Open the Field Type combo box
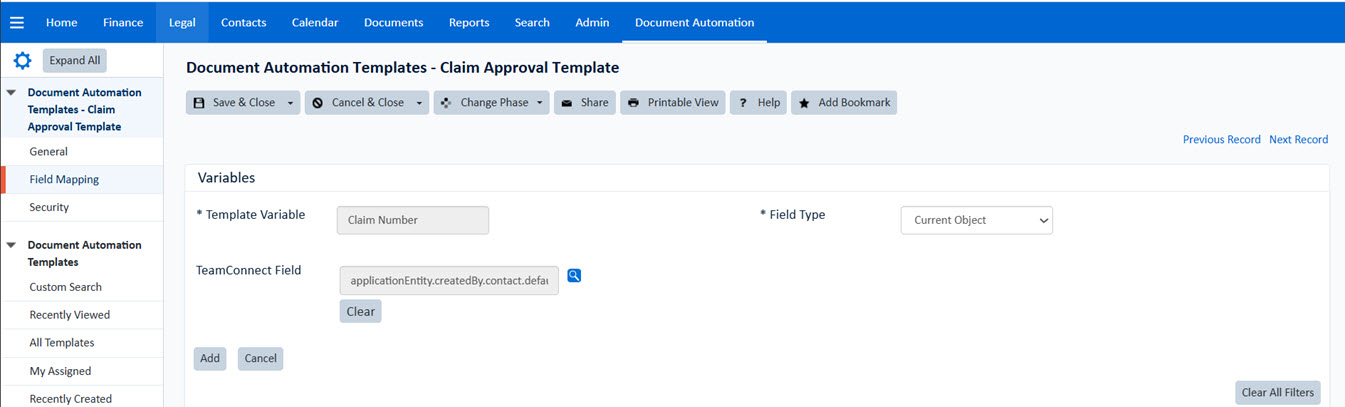This screenshot has height=407, width=1345. [x=976, y=220]
